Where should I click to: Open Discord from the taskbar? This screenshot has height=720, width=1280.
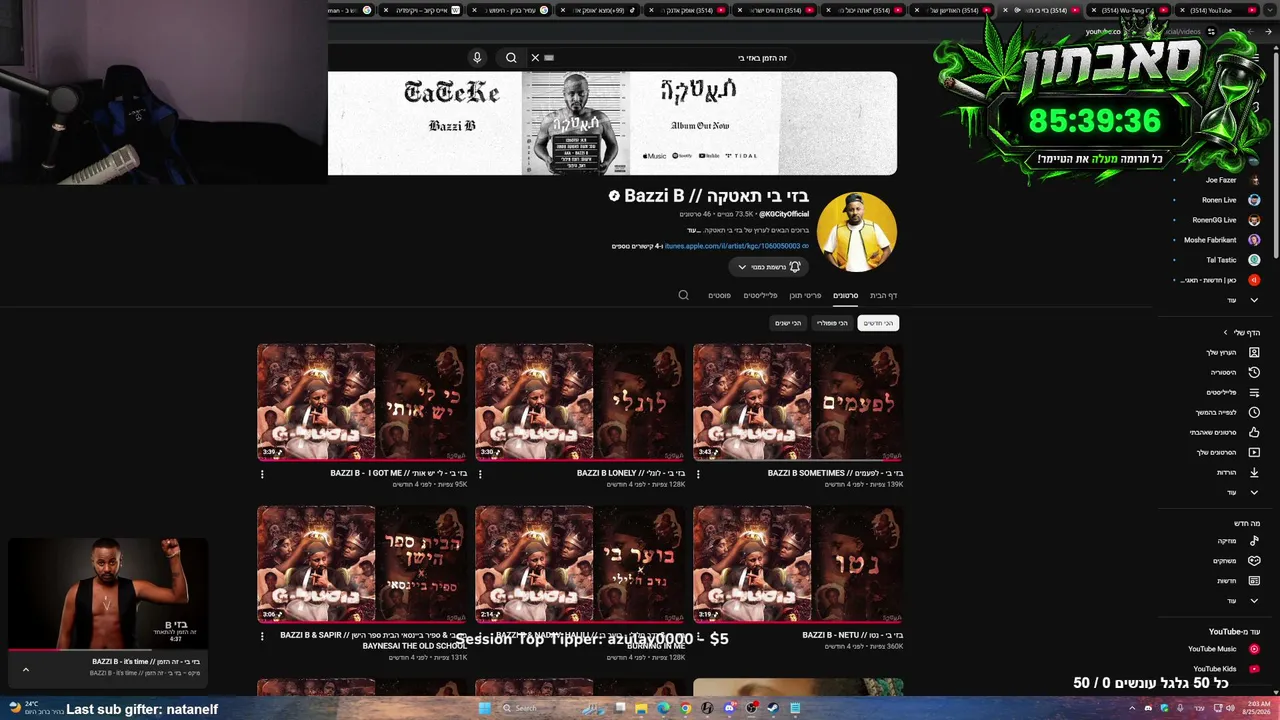click(729, 708)
